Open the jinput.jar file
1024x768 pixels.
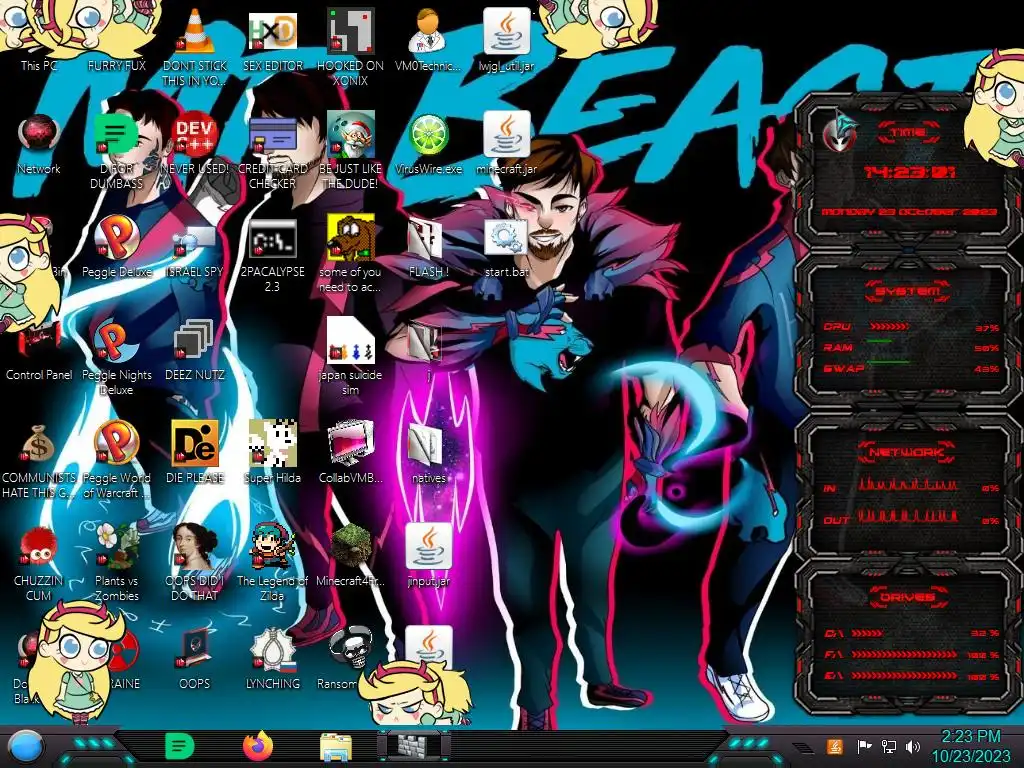point(428,555)
